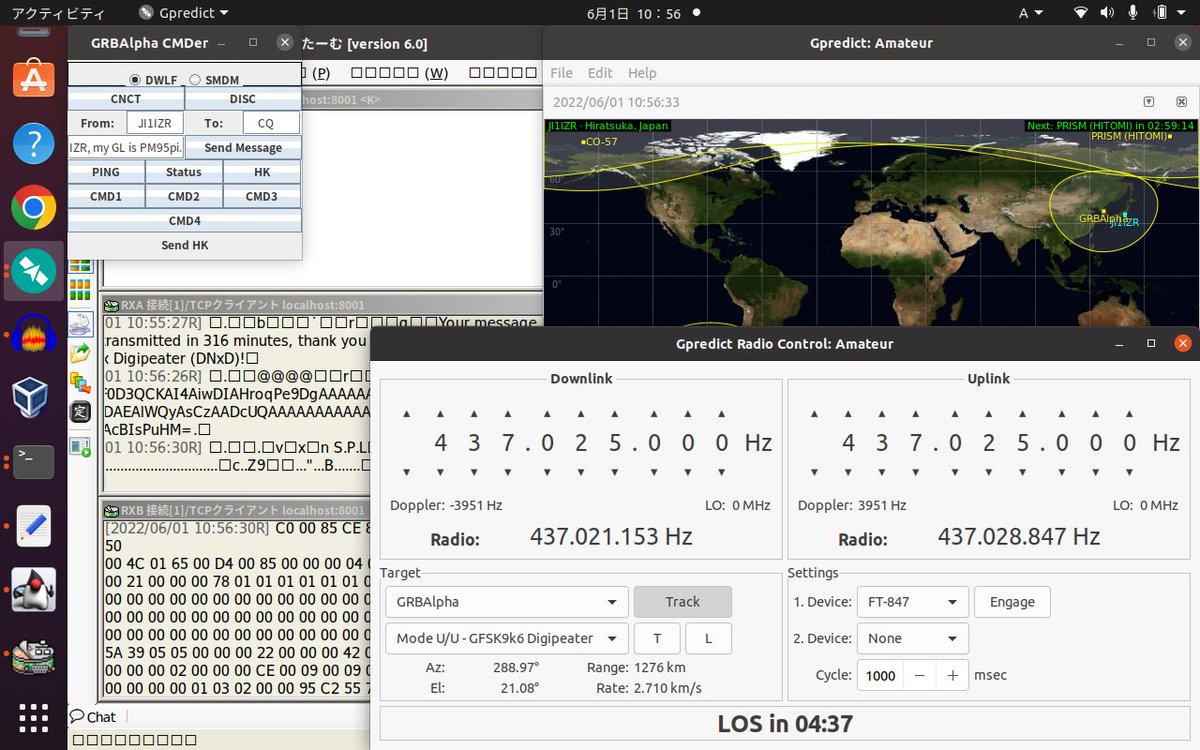Open the module options arrow in Gpredict Amateur
Image resolution: width=1200 pixels, height=750 pixels.
click(x=1149, y=102)
